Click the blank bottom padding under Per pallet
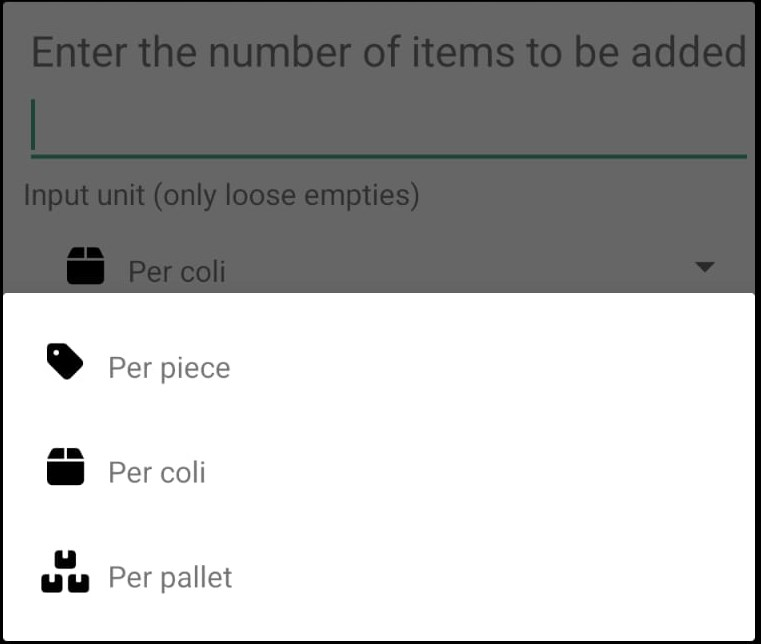The image size is (761, 644). [379, 626]
